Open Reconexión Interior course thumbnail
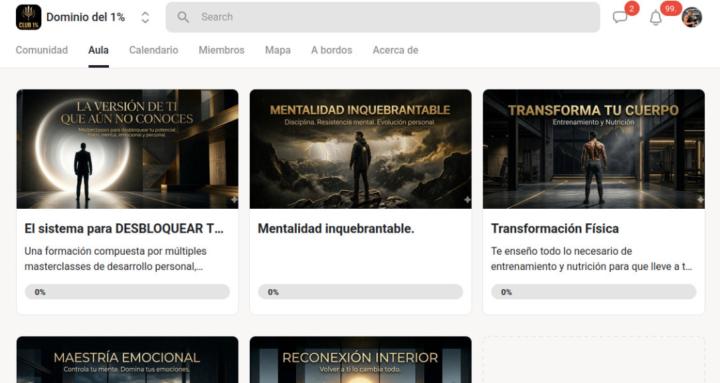Image resolution: width=720 pixels, height=383 pixels. point(360,360)
